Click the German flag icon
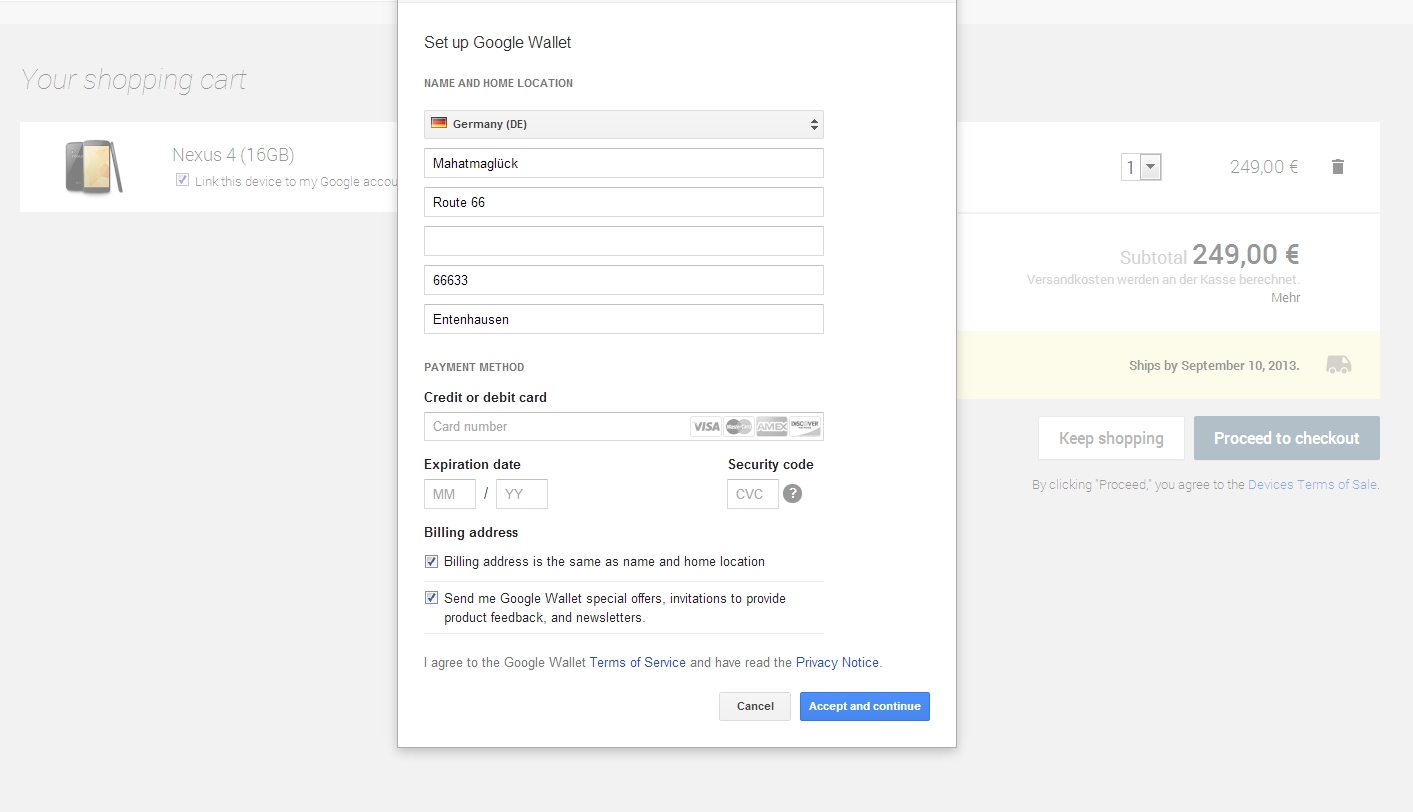1413x812 pixels. pos(439,124)
